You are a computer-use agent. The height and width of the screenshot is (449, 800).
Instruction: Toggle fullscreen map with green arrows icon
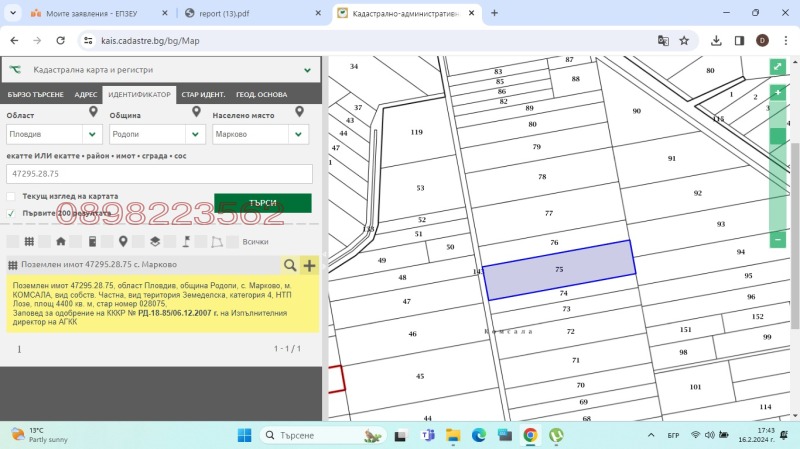(778, 67)
